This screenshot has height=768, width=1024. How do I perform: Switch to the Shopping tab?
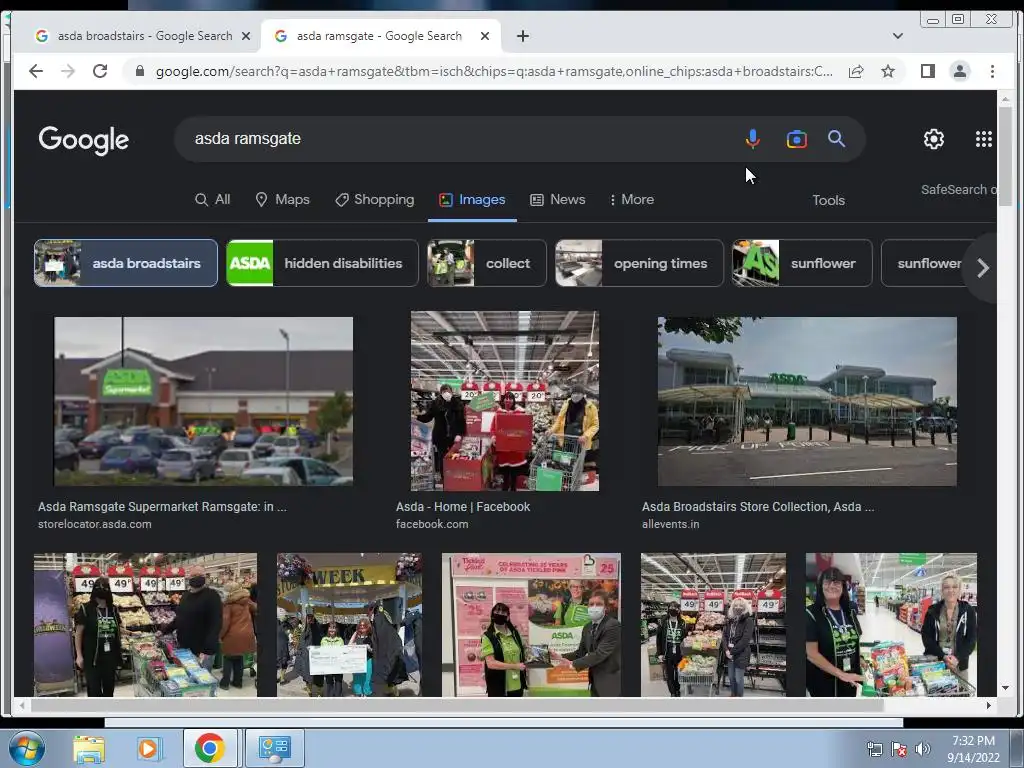click(x=374, y=199)
